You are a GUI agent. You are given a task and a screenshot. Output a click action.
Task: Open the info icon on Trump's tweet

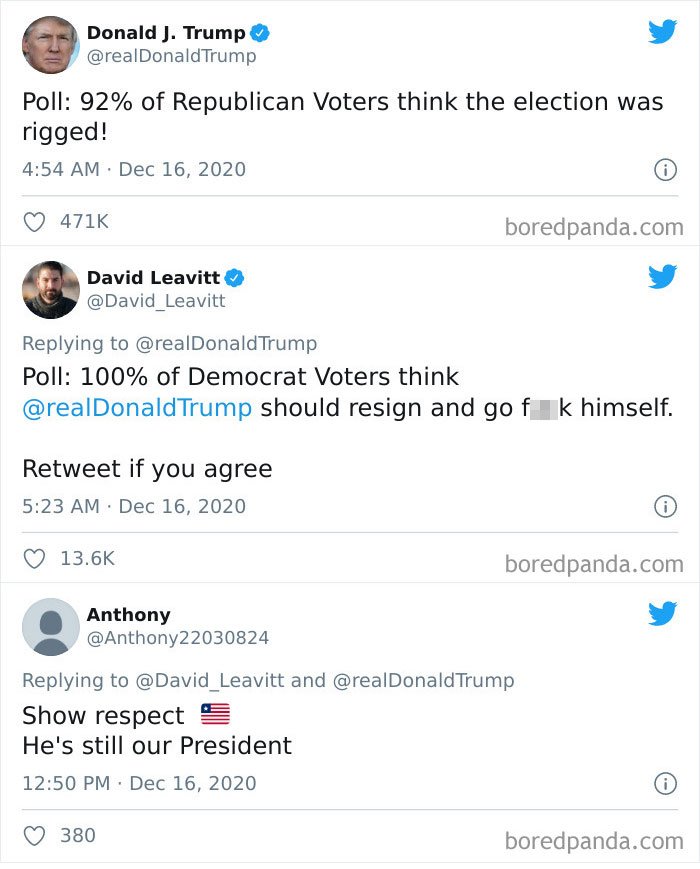tap(665, 169)
